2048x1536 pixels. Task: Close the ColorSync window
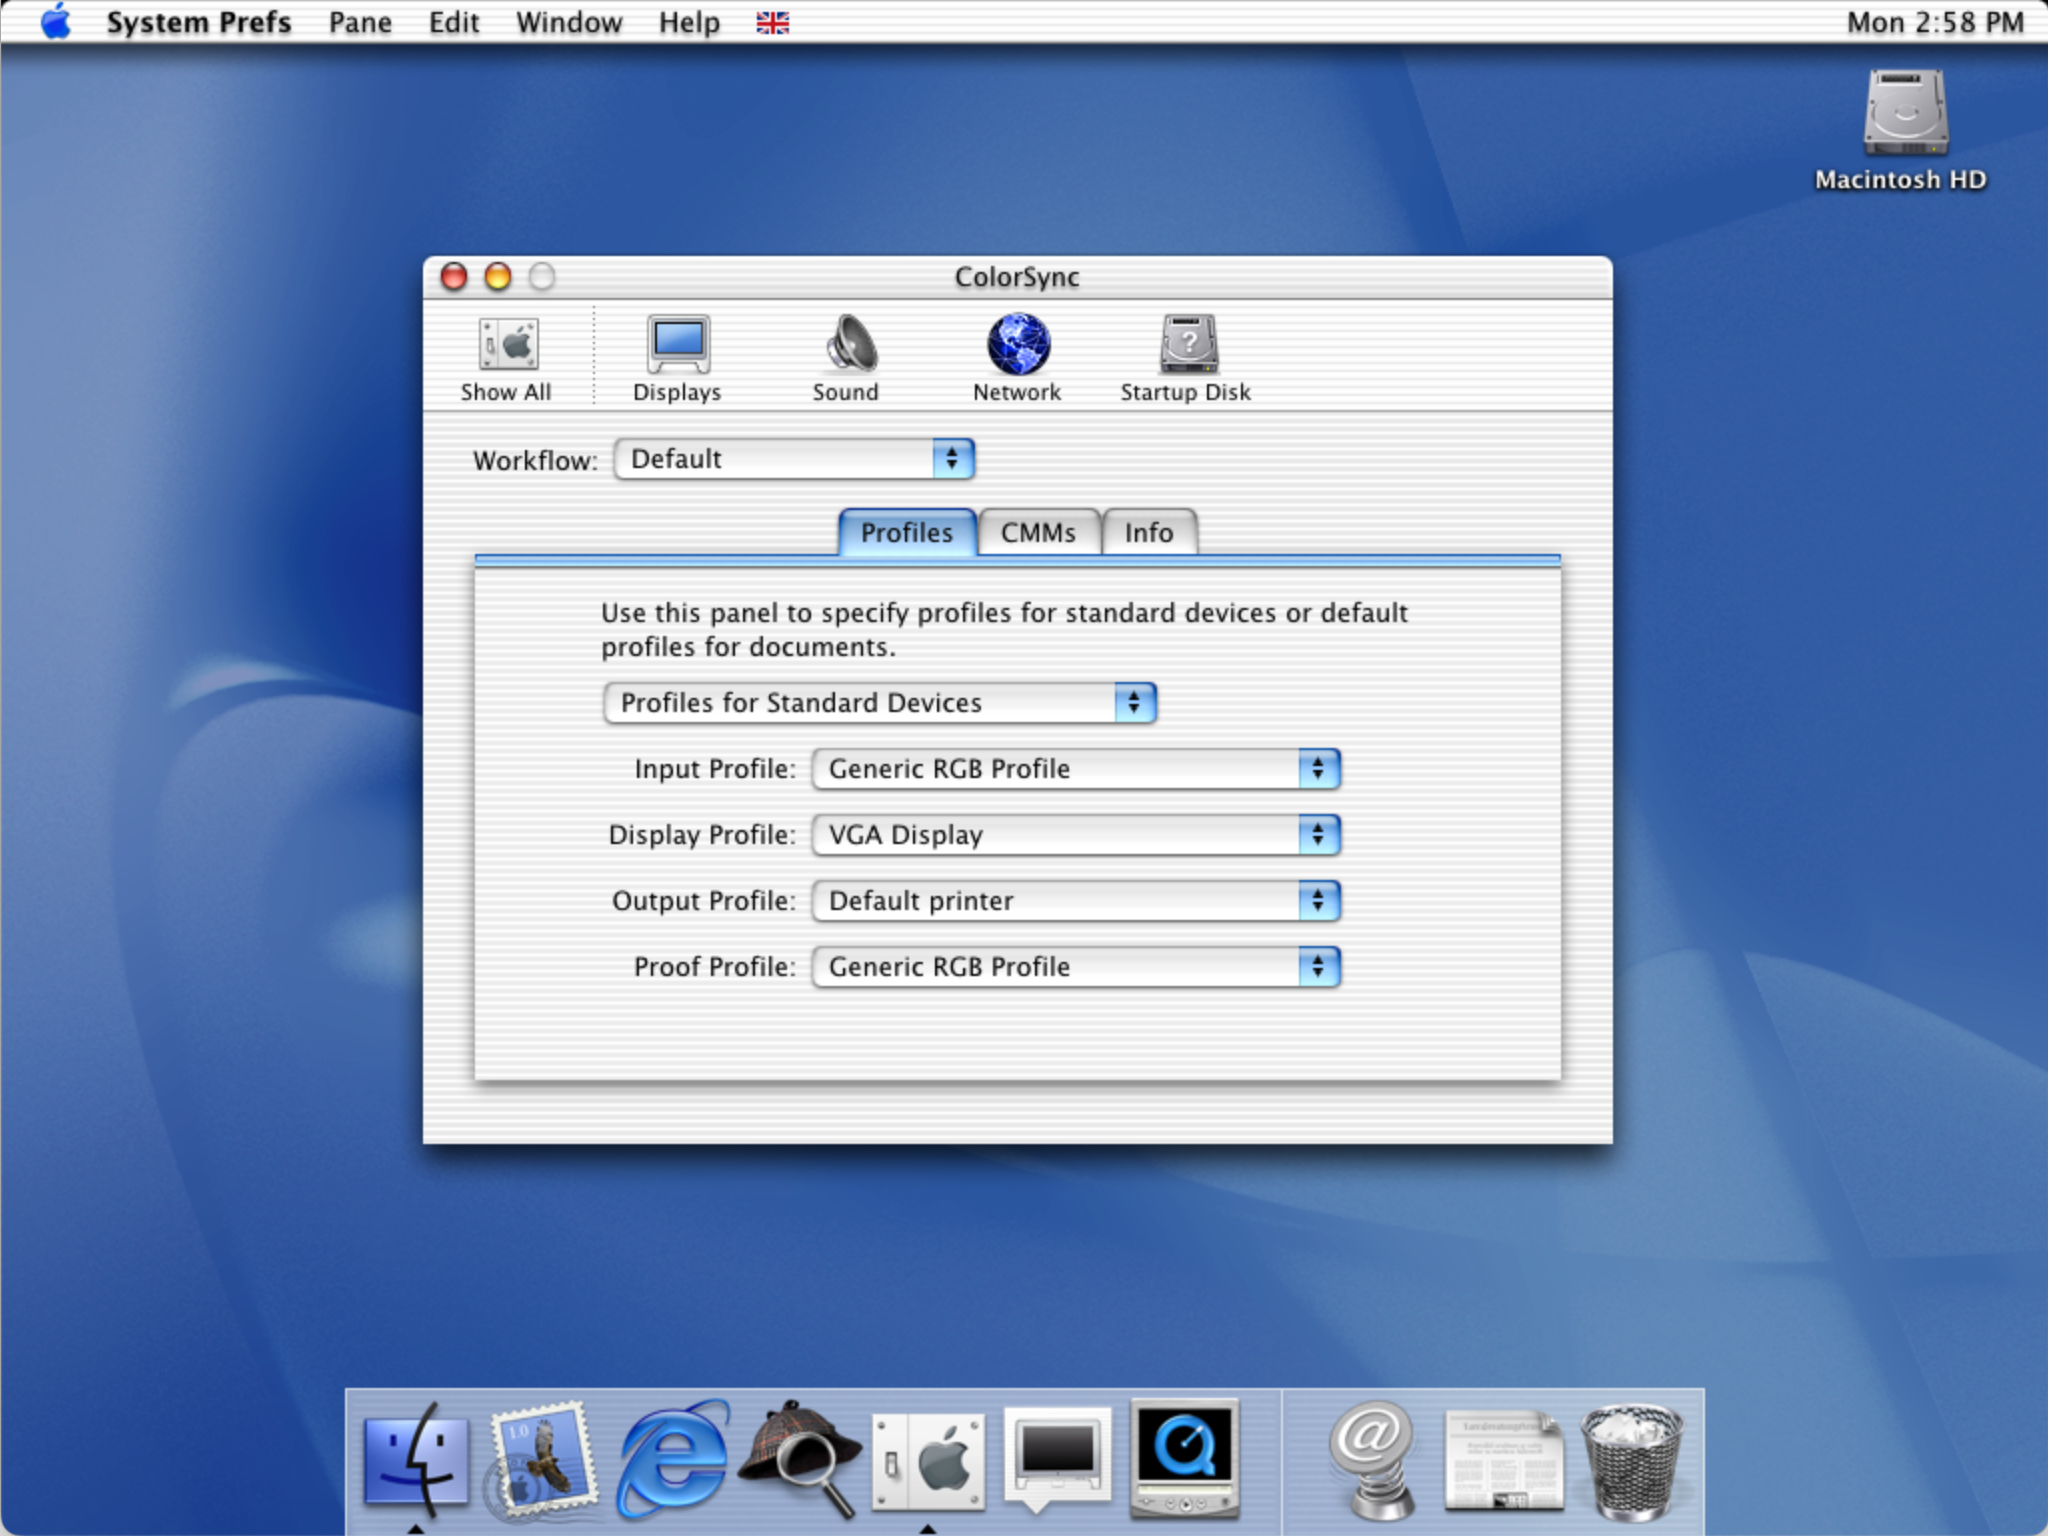click(x=454, y=276)
